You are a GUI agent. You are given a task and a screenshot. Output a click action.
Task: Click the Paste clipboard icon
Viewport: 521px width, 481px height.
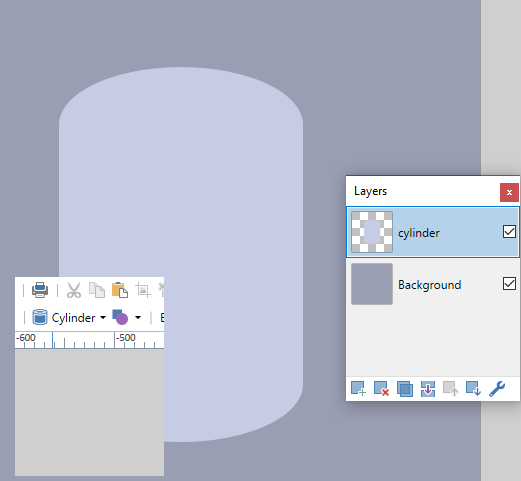[x=120, y=290]
